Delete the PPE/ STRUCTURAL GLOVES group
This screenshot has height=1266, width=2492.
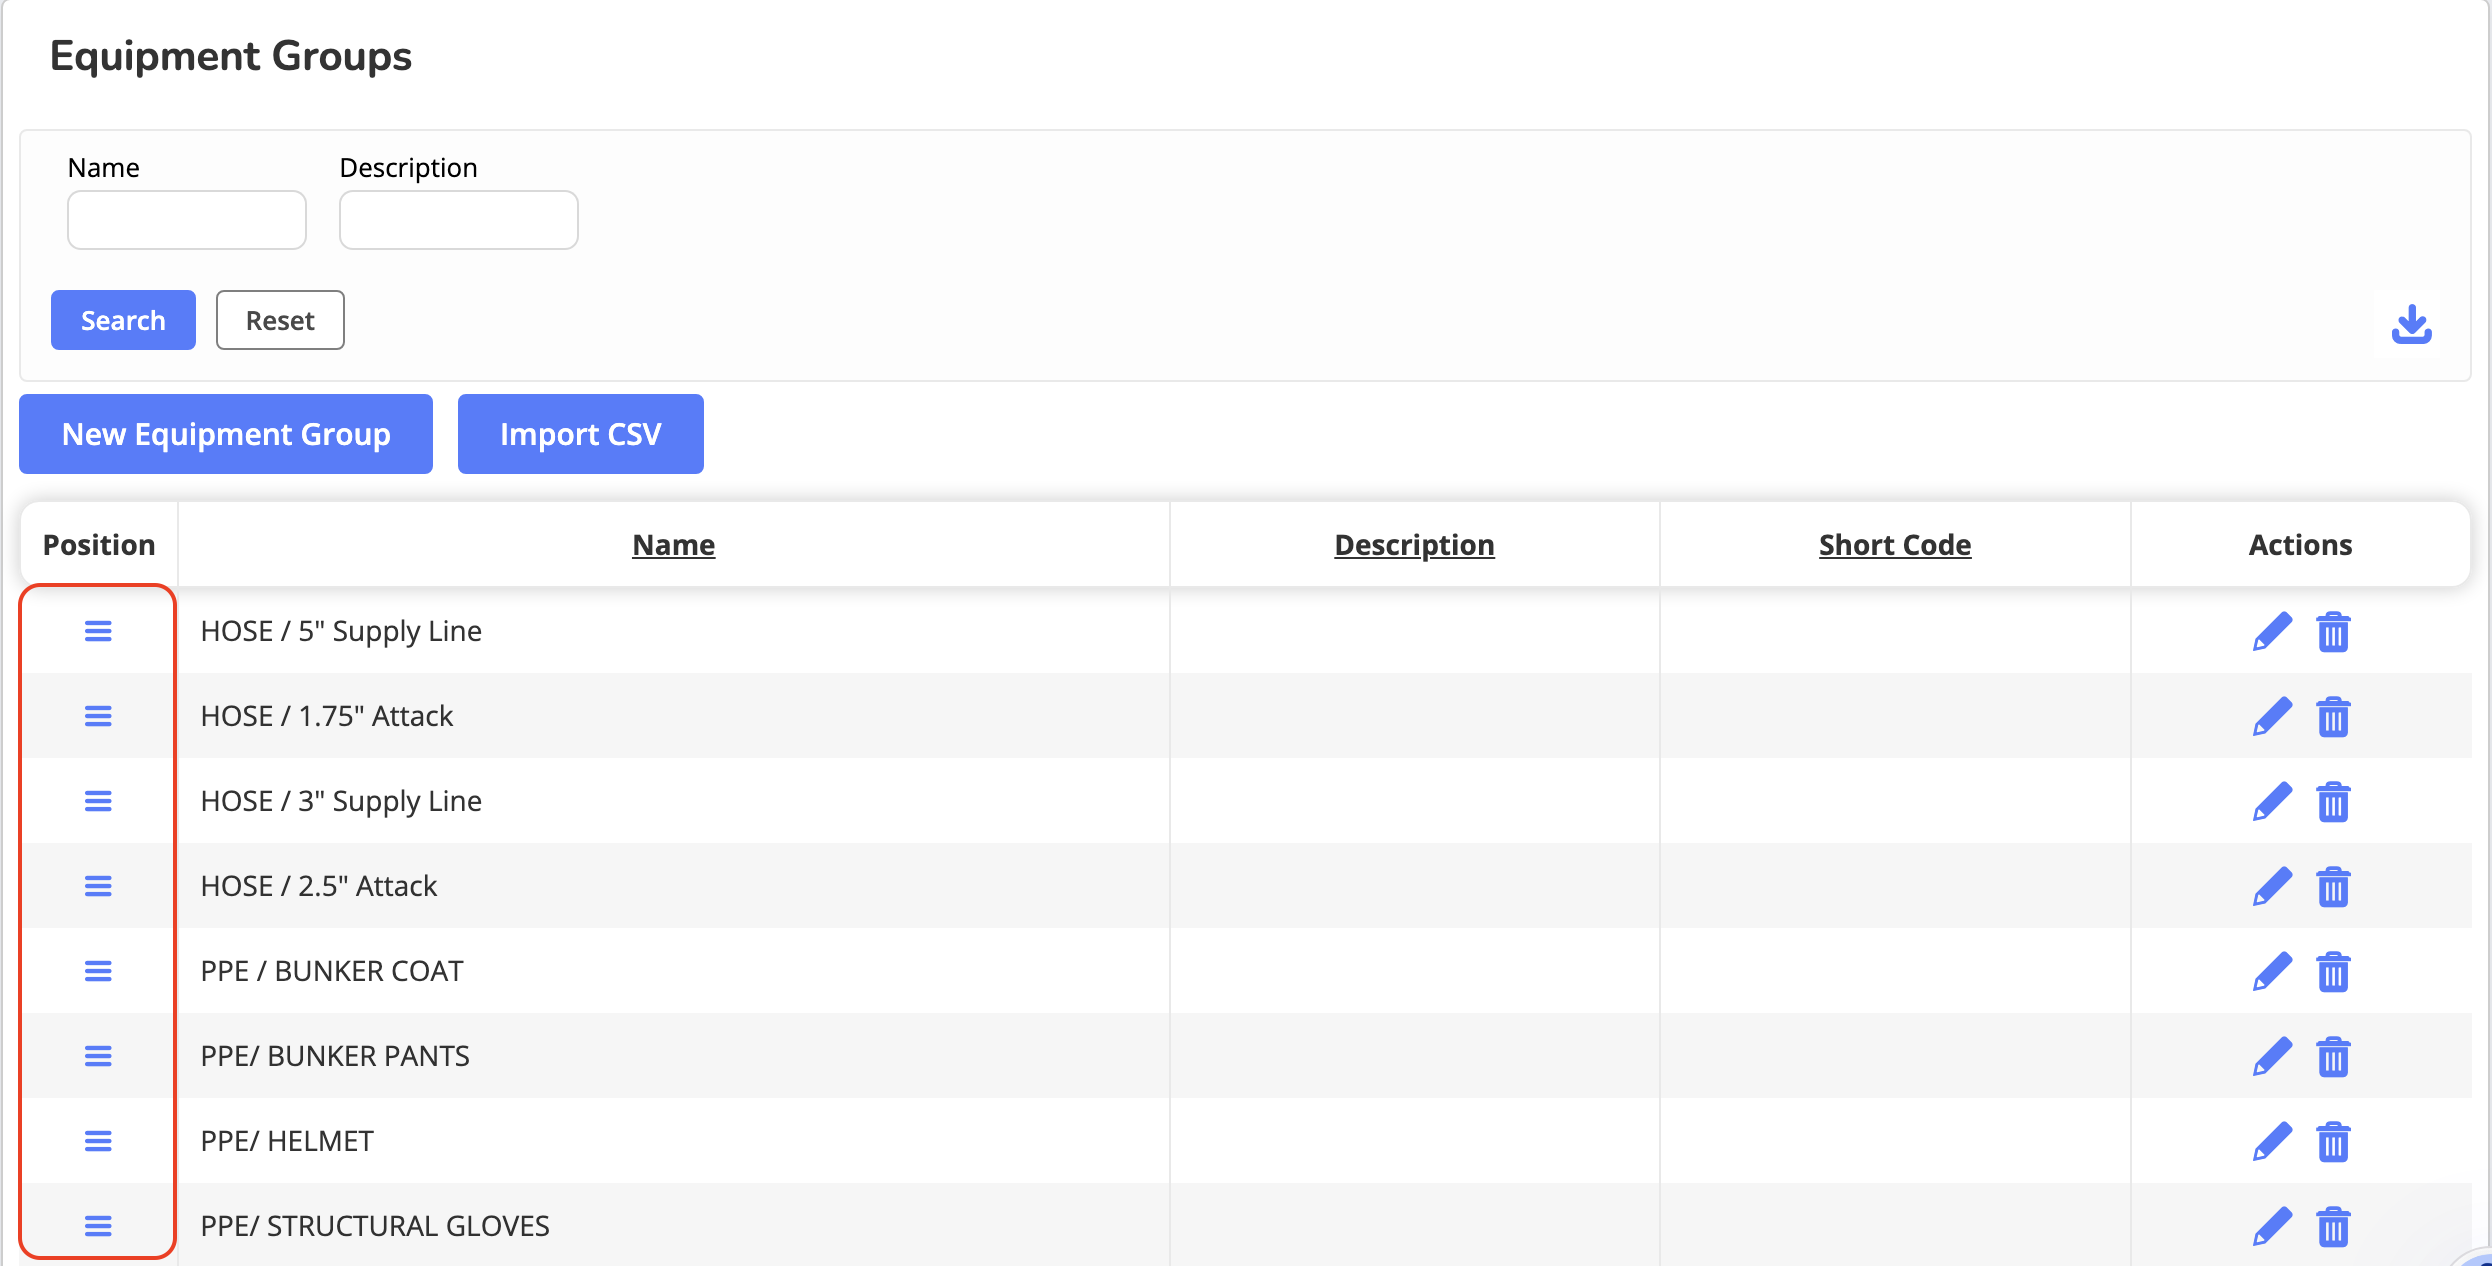click(2333, 1226)
